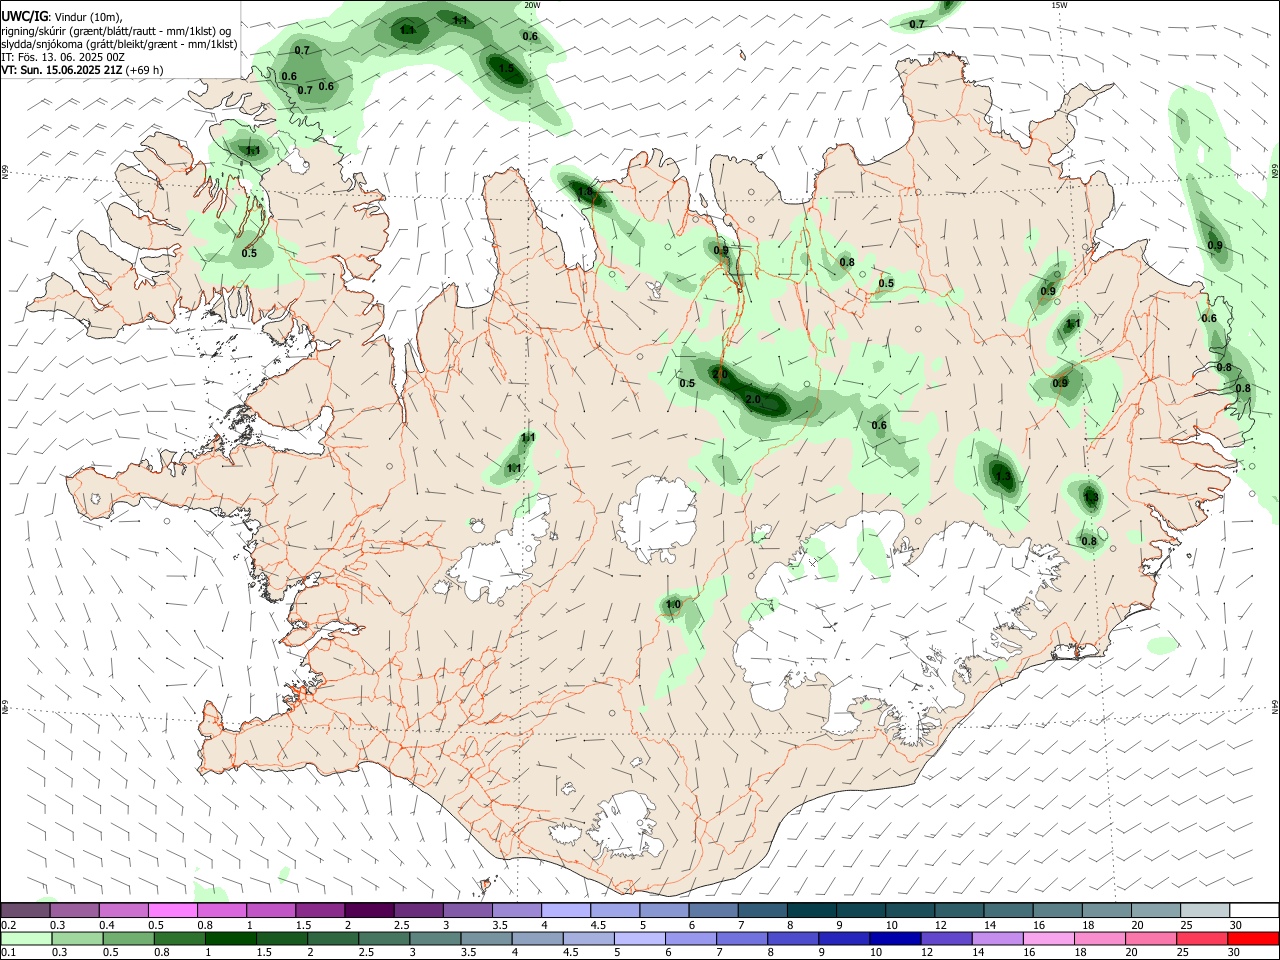
Task: Click the bright magenta swatch labeled 0.5 in the upper legend row
Action: click(x=172, y=910)
